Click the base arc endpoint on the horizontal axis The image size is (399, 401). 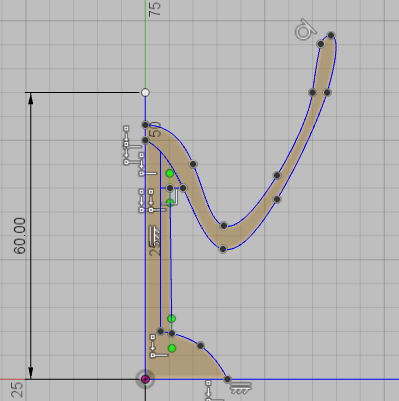[x=227, y=379]
